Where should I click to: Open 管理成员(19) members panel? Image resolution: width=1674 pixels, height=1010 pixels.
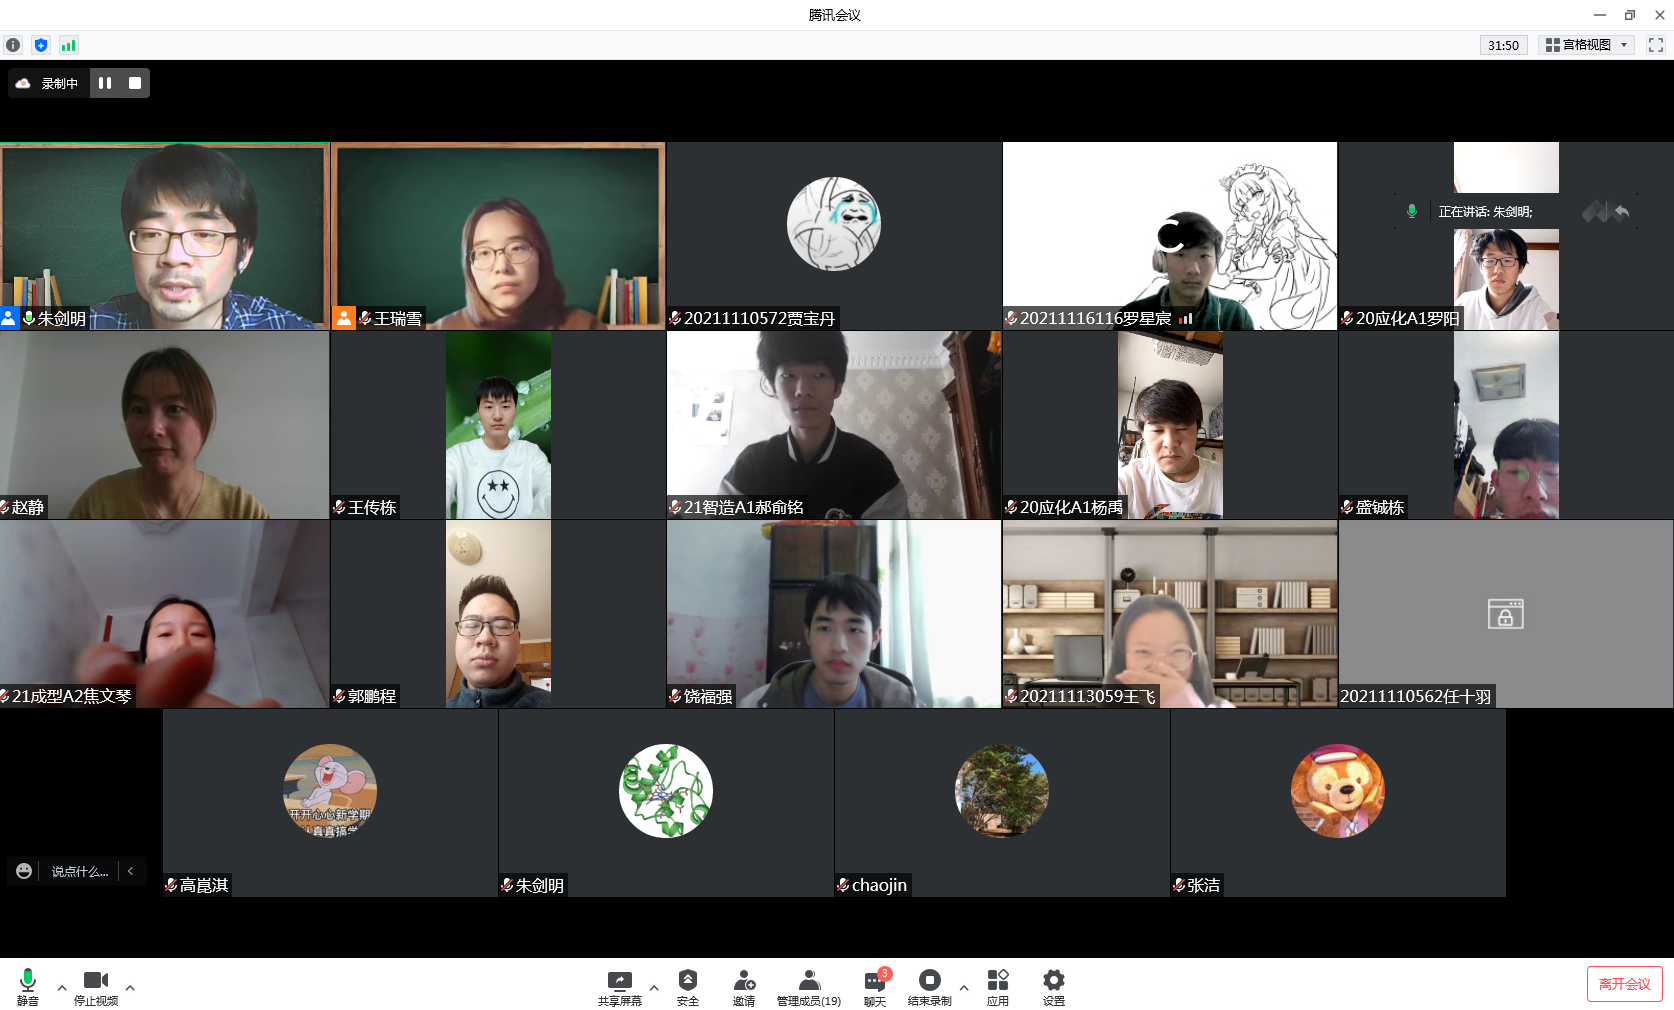809,986
